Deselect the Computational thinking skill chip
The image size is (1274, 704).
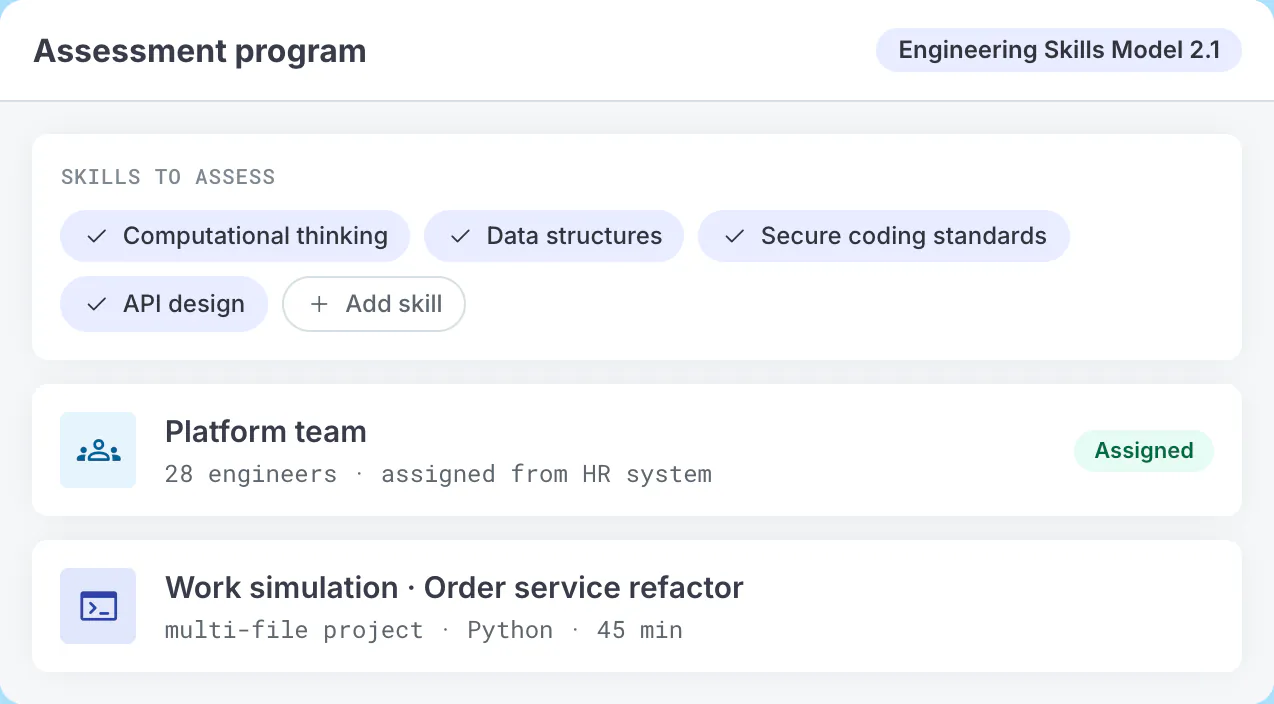[x=235, y=236]
